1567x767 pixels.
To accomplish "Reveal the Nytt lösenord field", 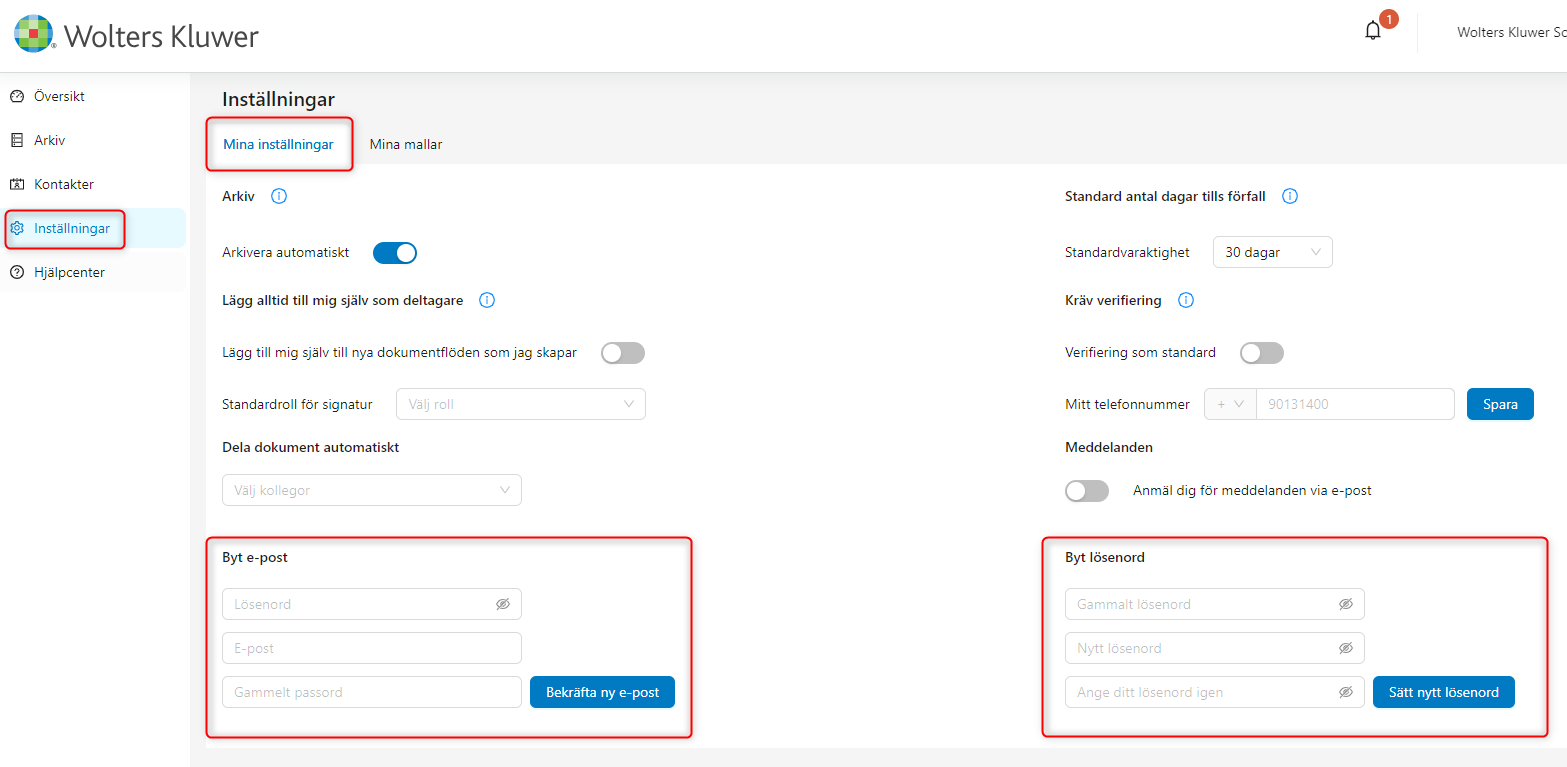I will pyautogui.click(x=1346, y=648).
